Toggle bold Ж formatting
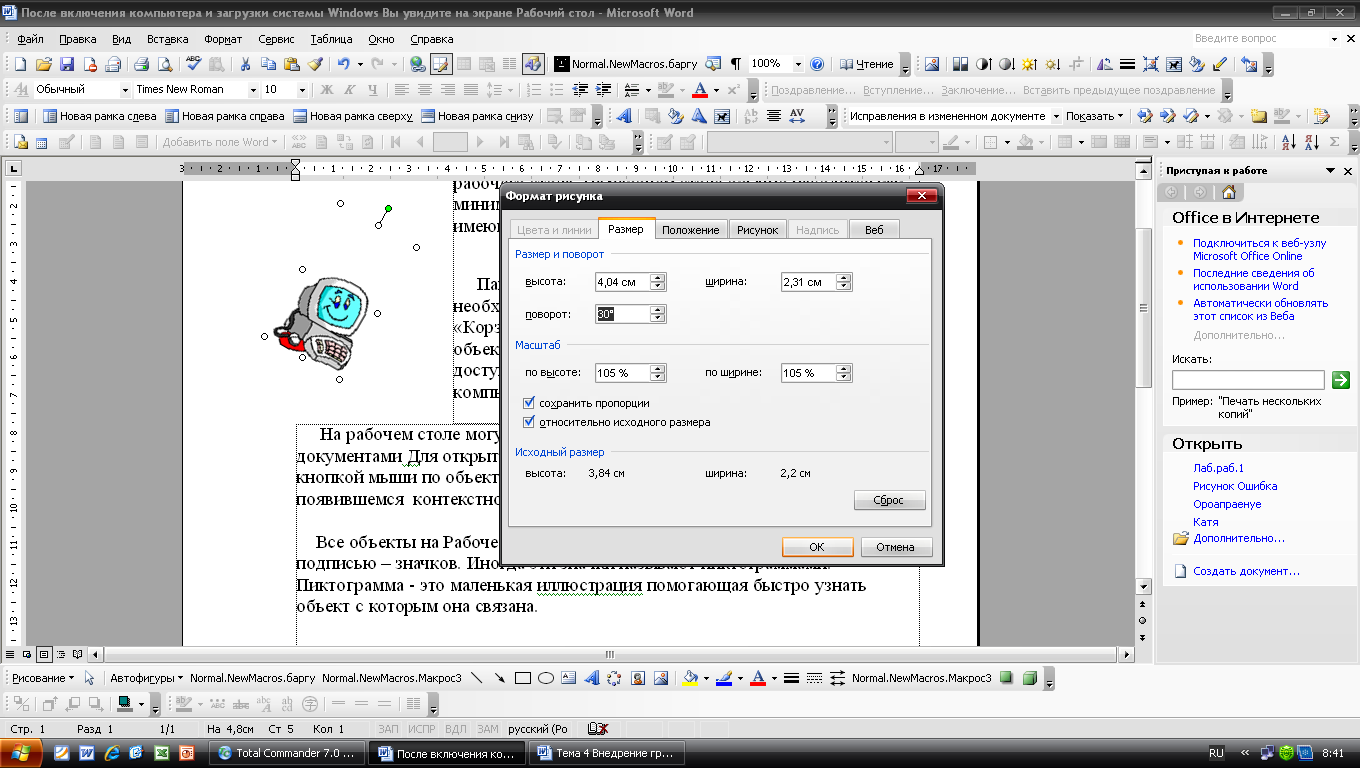The width and height of the screenshot is (1360, 768). tap(326, 90)
